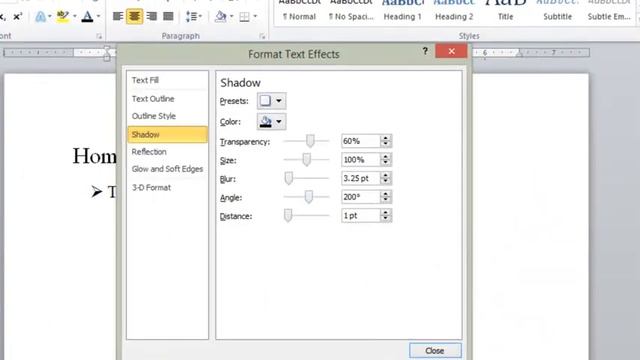Open the Text Outline category
The image size is (640, 360).
tap(167, 99)
